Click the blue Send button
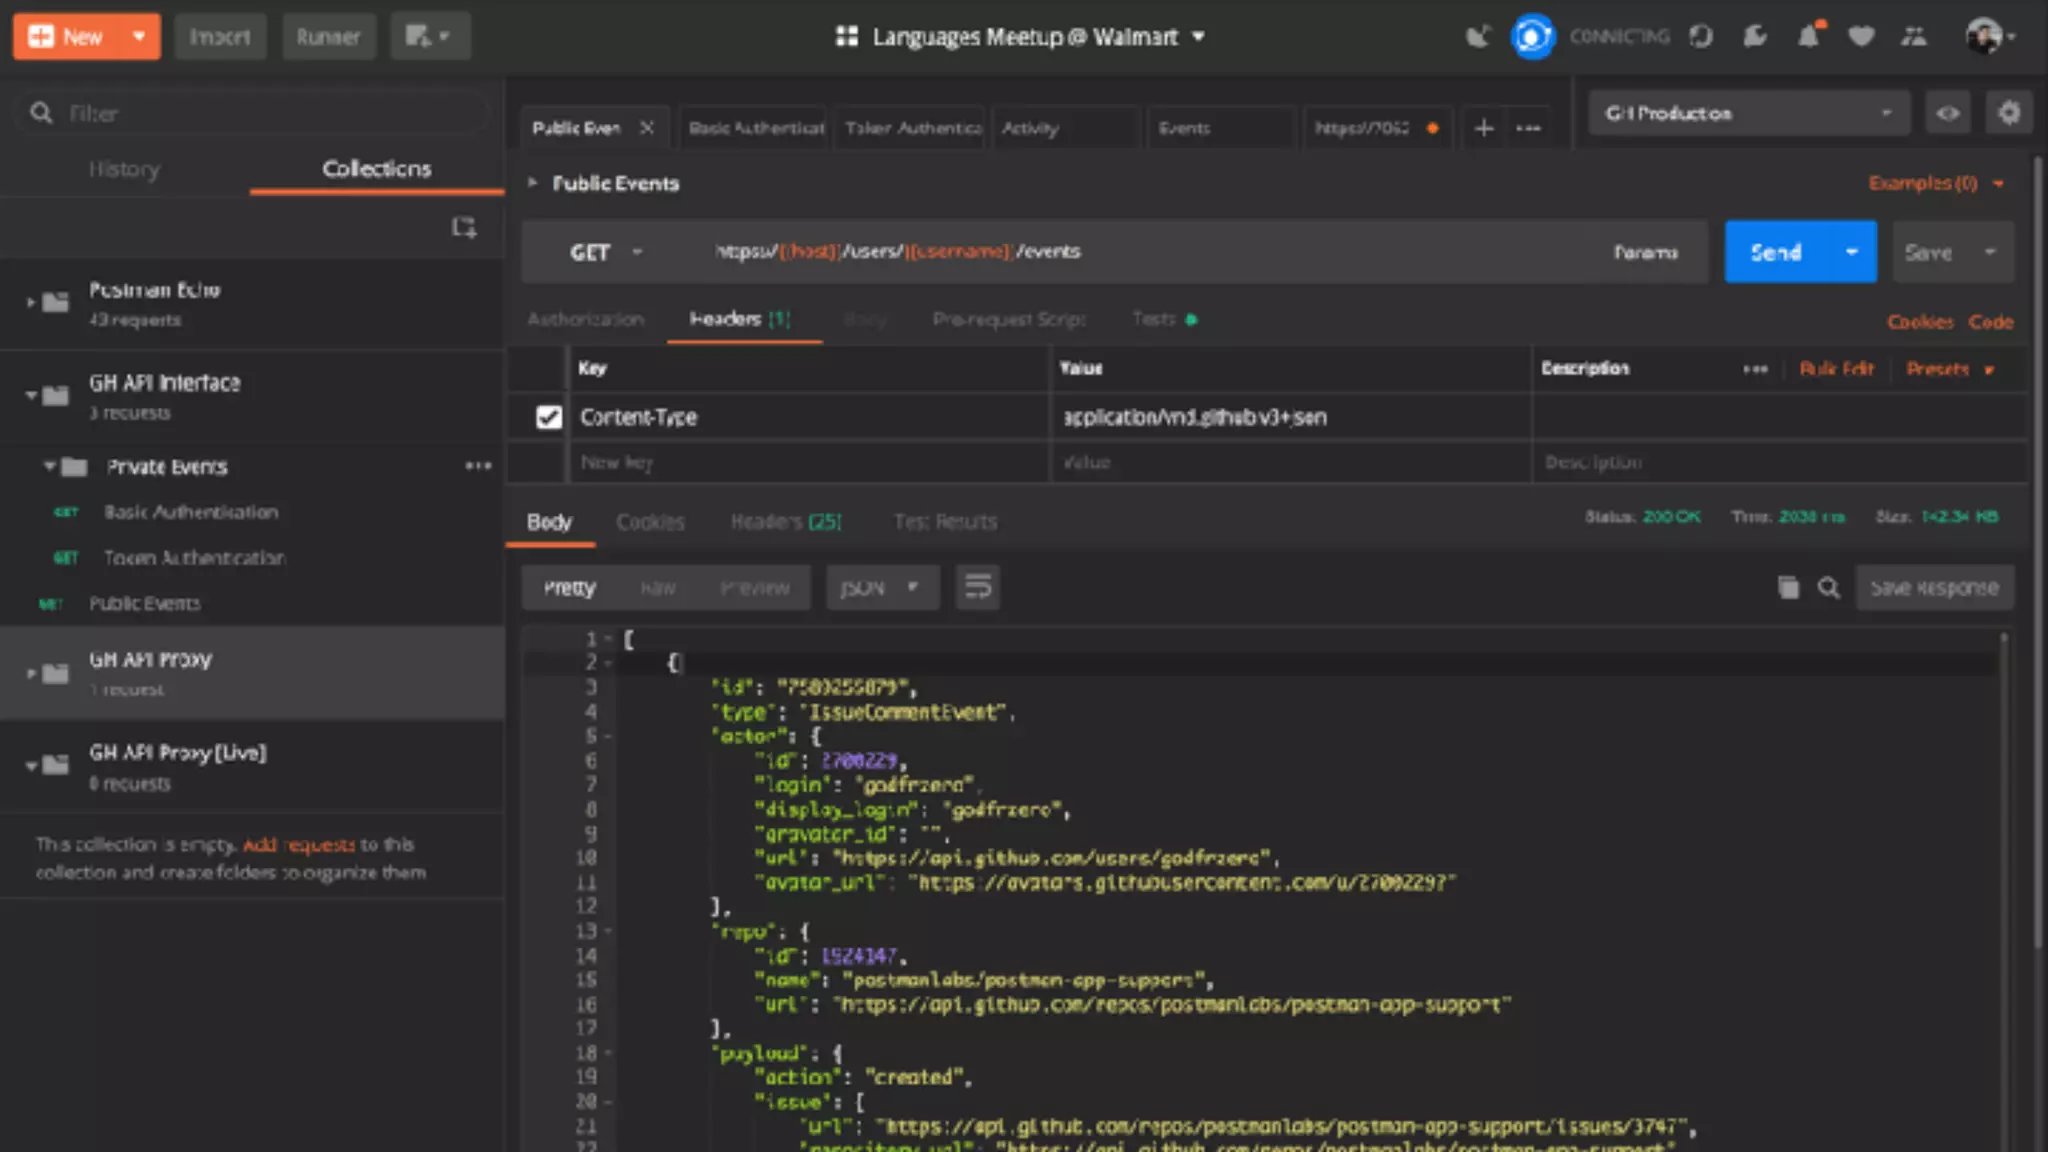 point(1775,252)
